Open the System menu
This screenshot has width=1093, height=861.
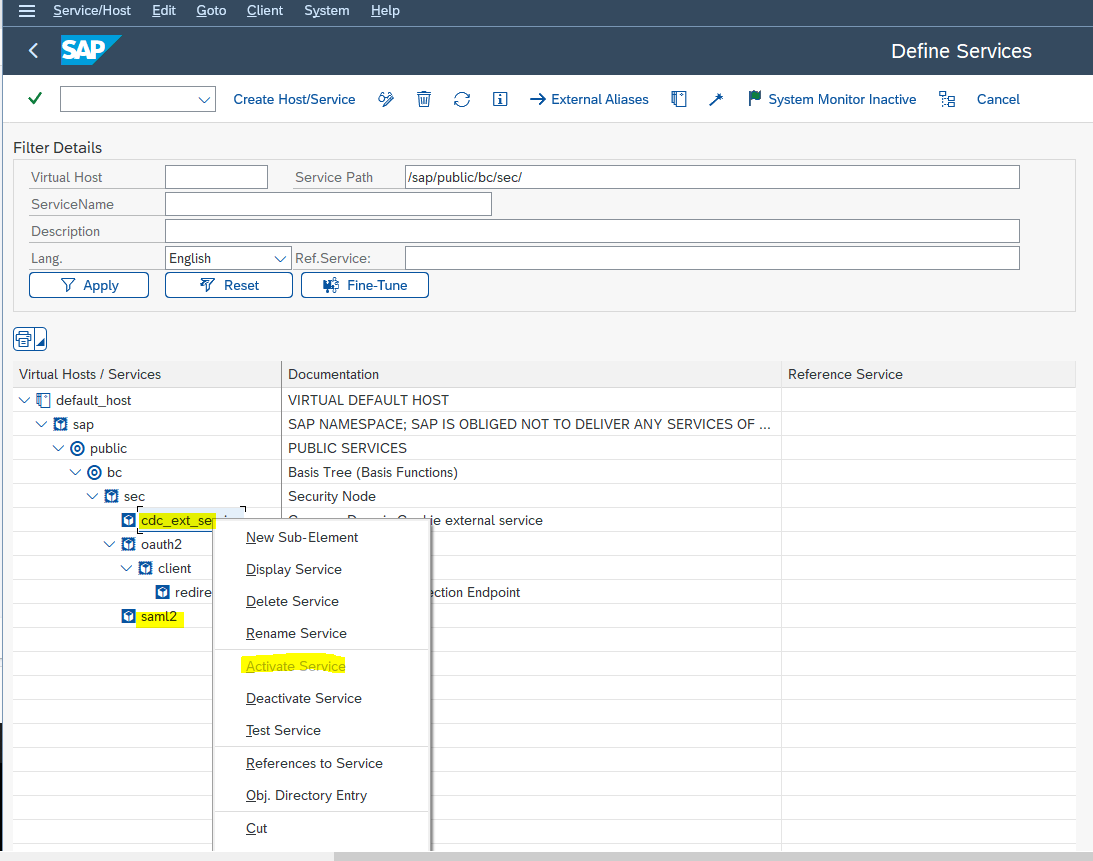(x=327, y=10)
